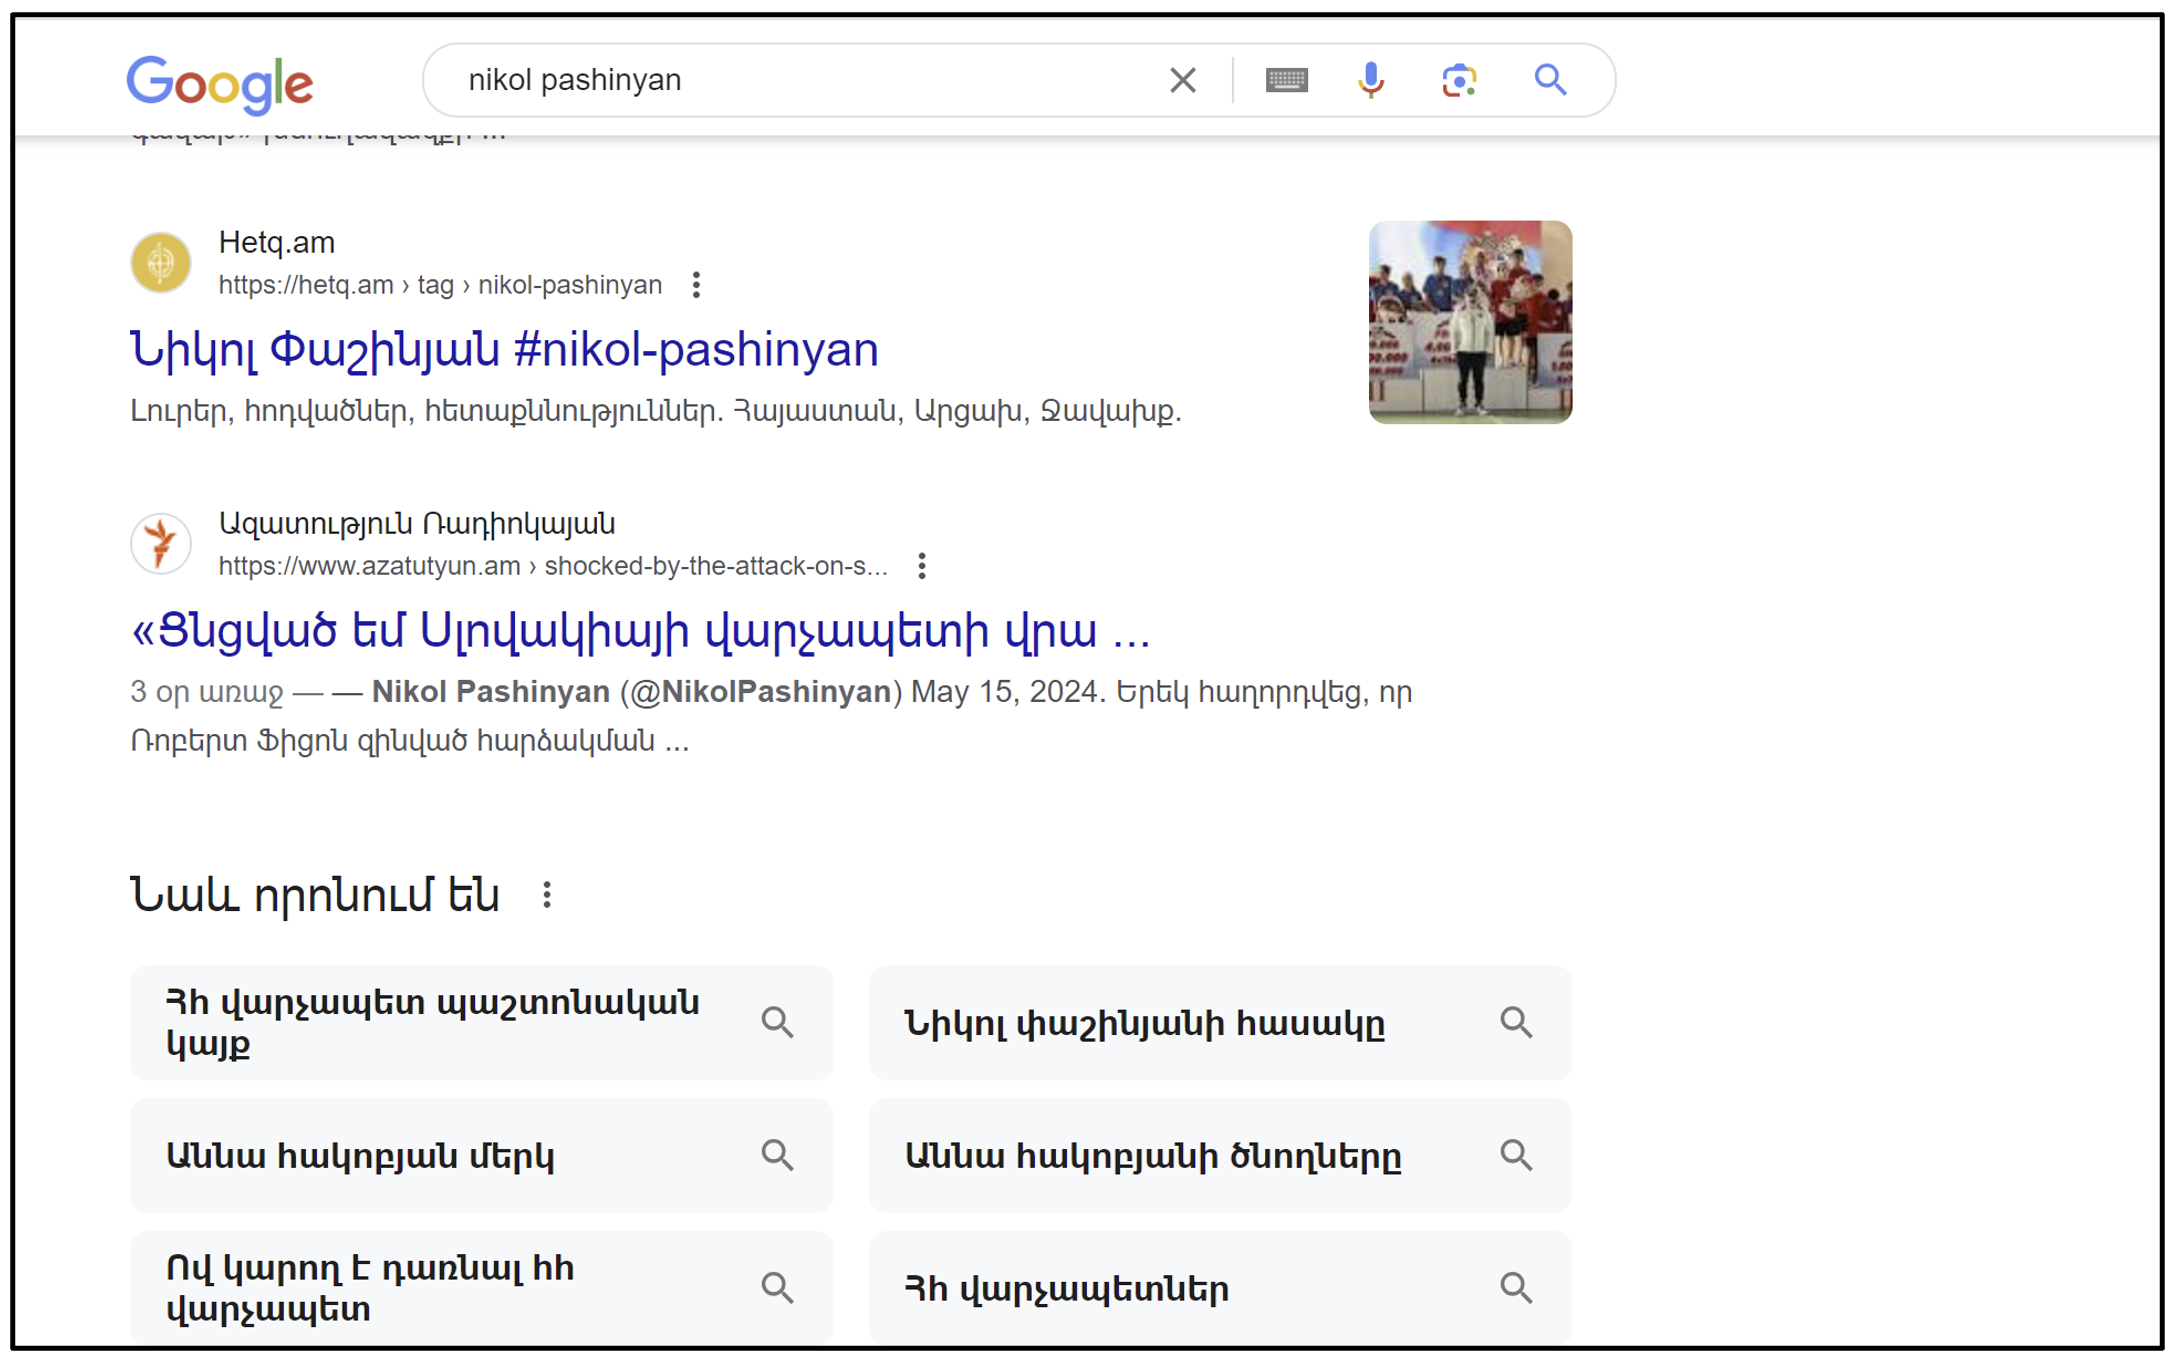The width and height of the screenshot is (2178, 1362).
Task: Click the hetq.am tag nikol-pashinyan URL
Action: pos(440,285)
